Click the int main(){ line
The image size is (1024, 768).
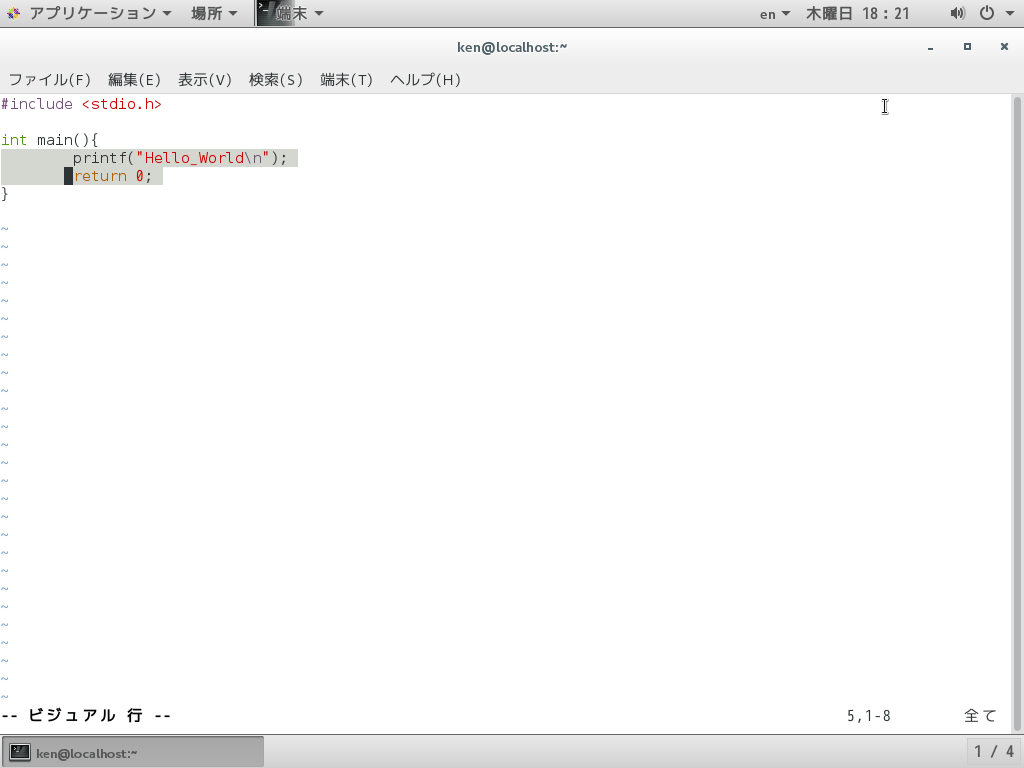[x=50, y=140]
